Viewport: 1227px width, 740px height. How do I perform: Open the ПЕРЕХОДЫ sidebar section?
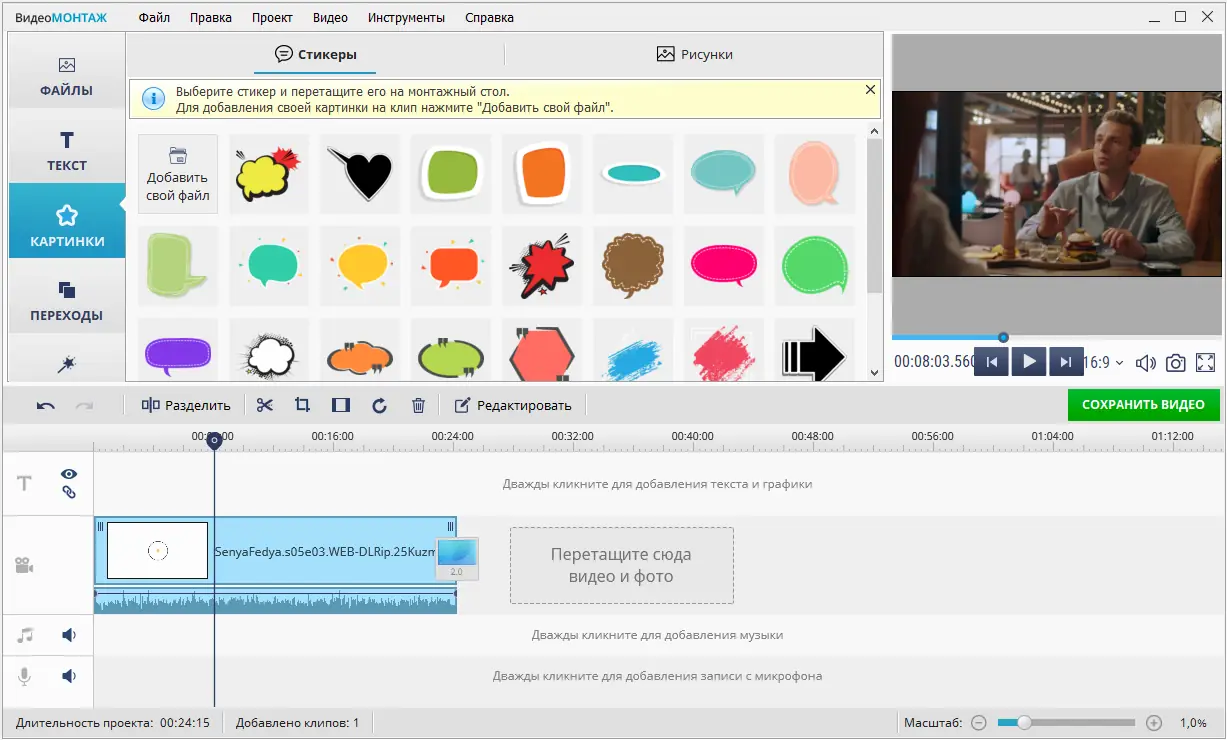(67, 301)
